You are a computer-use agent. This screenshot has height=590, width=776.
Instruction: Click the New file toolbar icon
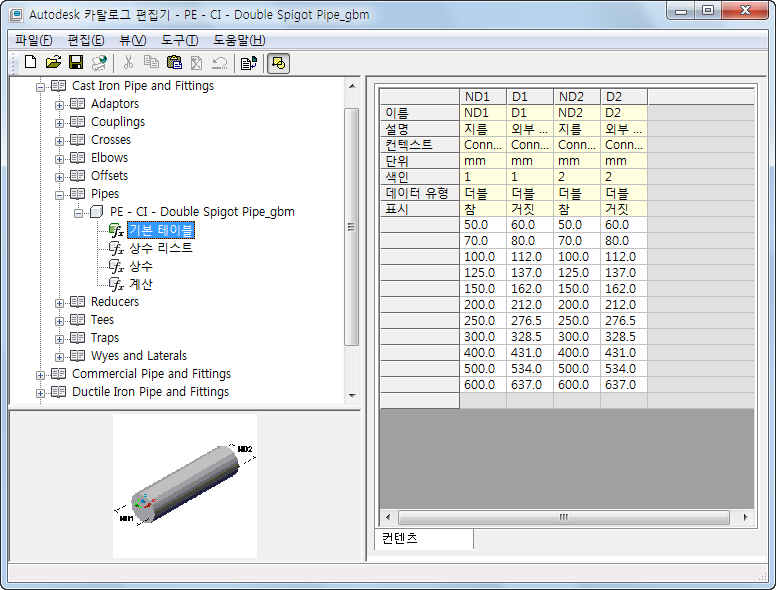pyautogui.click(x=31, y=62)
